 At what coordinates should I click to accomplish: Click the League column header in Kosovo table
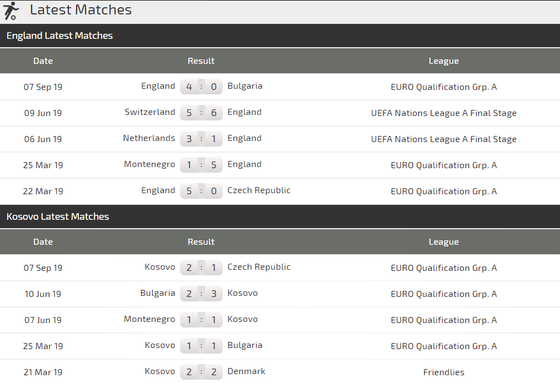coord(444,242)
